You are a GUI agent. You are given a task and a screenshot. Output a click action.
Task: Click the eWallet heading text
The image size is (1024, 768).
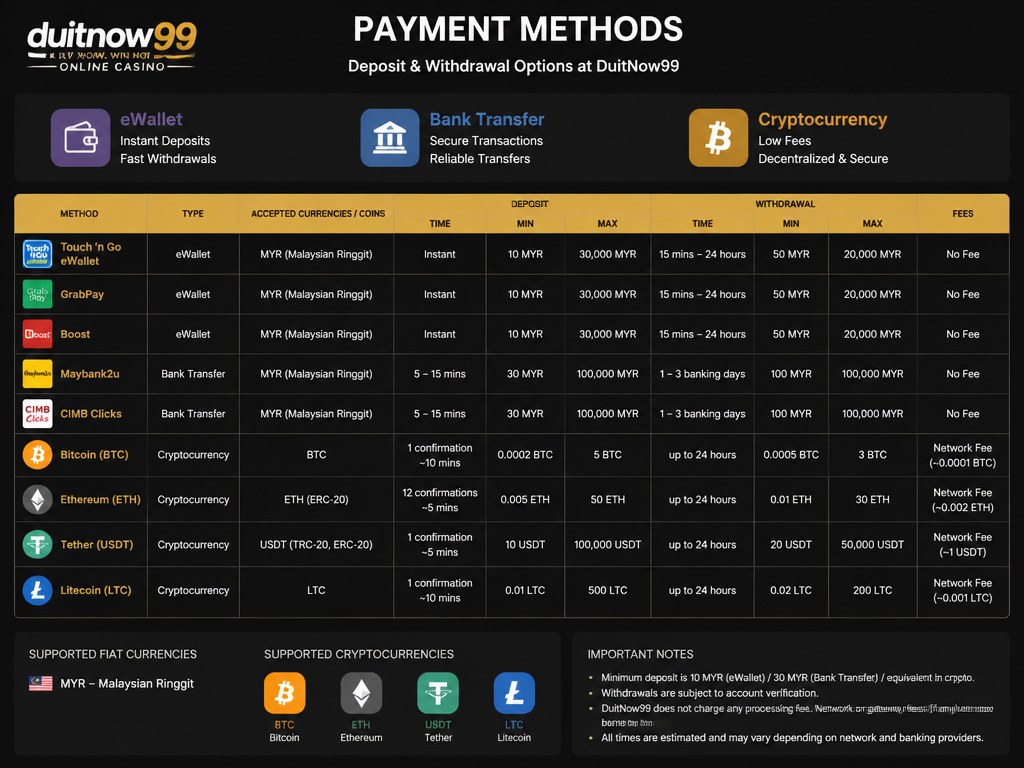click(x=151, y=120)
